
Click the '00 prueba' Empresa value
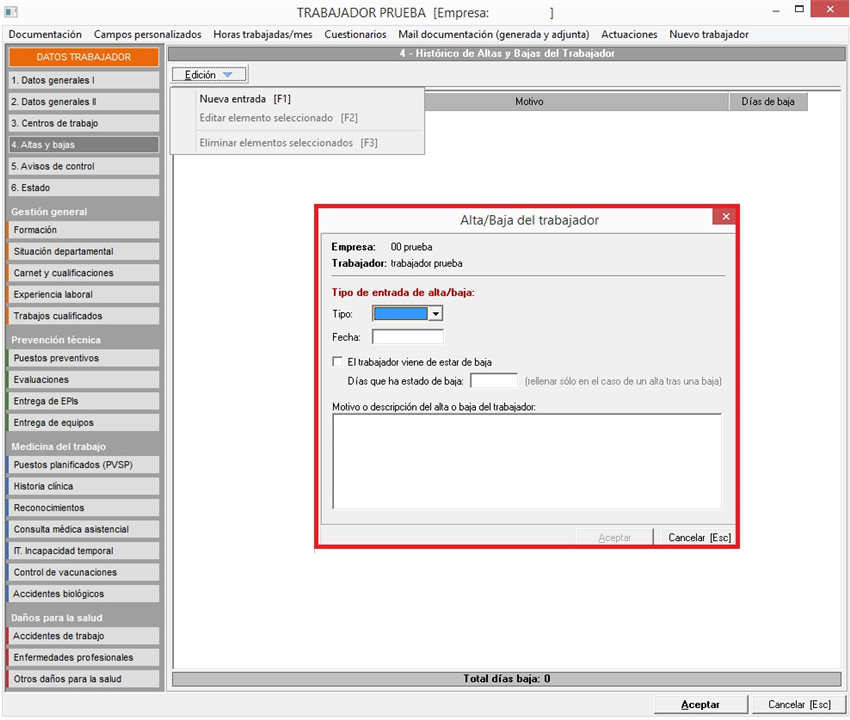tap(411, 247)
